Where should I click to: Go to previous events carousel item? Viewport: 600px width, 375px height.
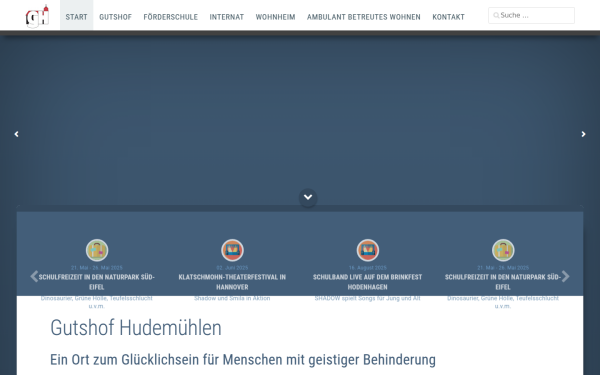click(34, 276)
